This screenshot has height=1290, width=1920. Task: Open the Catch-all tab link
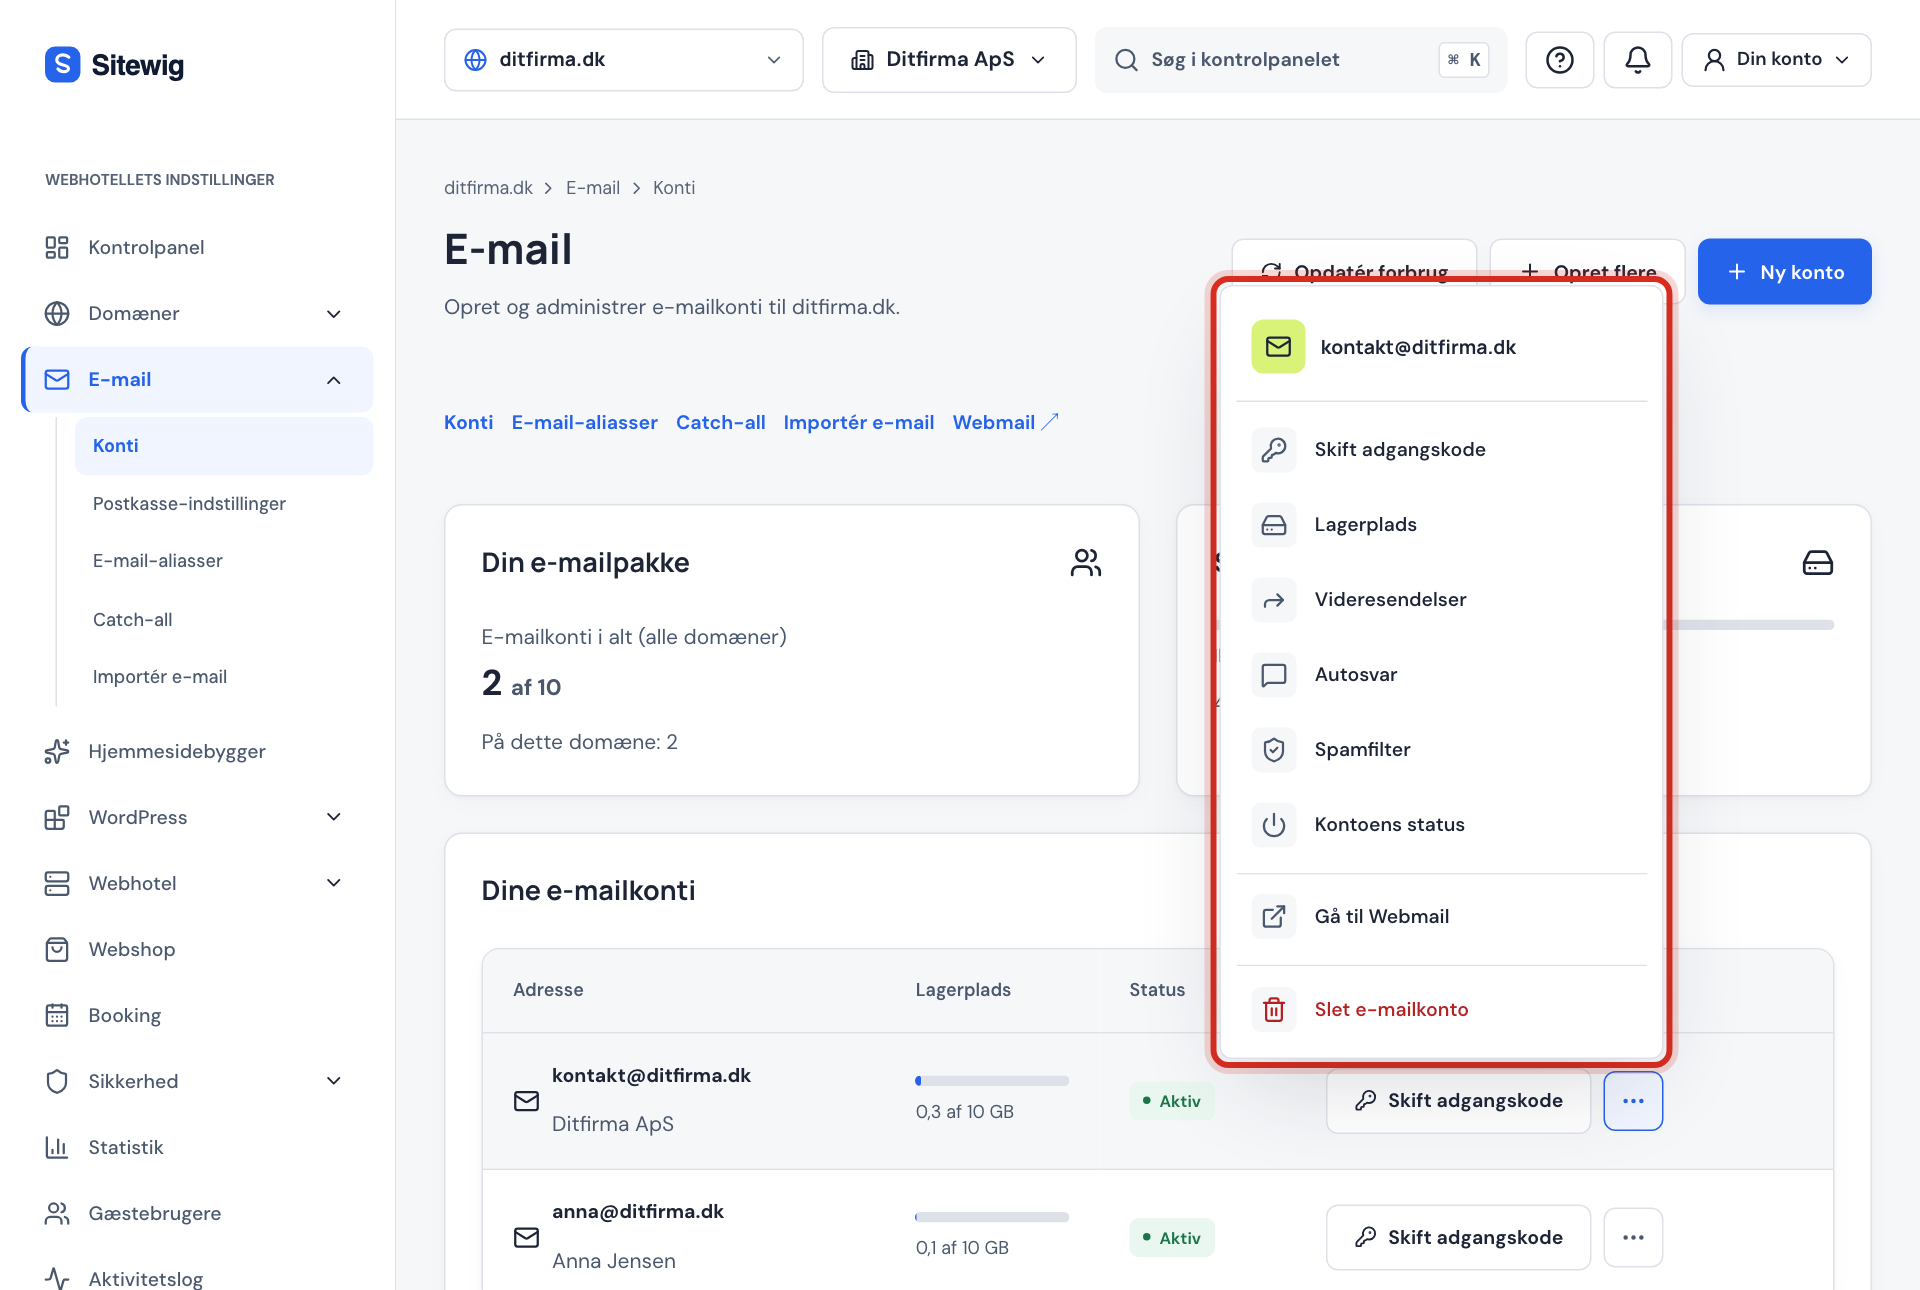720,422
